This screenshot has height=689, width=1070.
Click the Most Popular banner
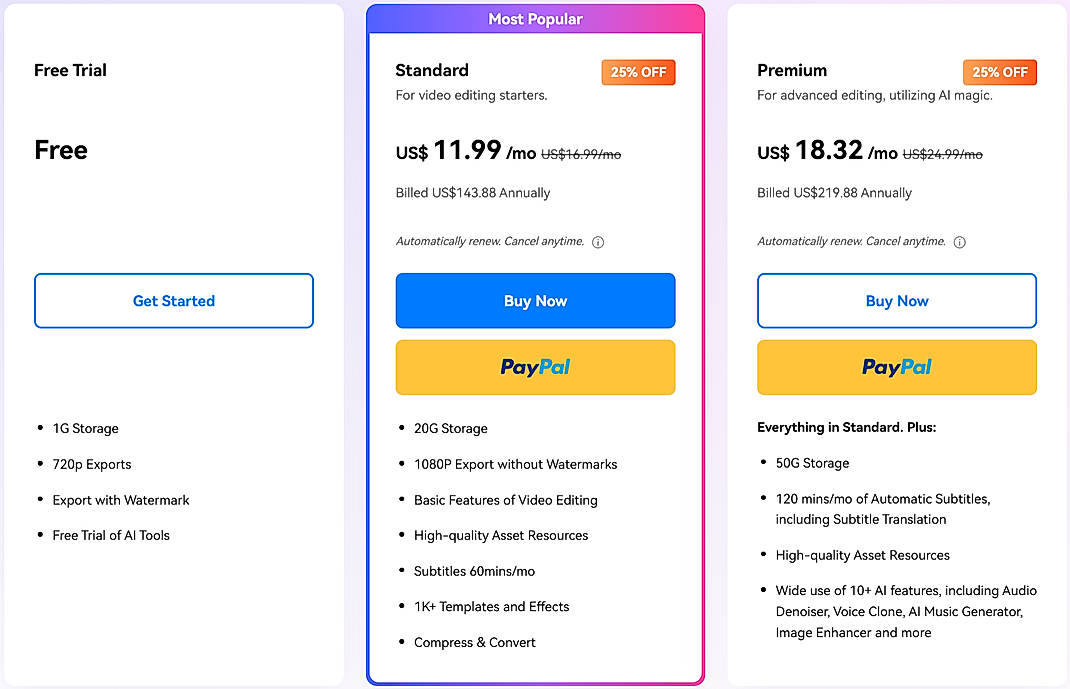[535, 18]
